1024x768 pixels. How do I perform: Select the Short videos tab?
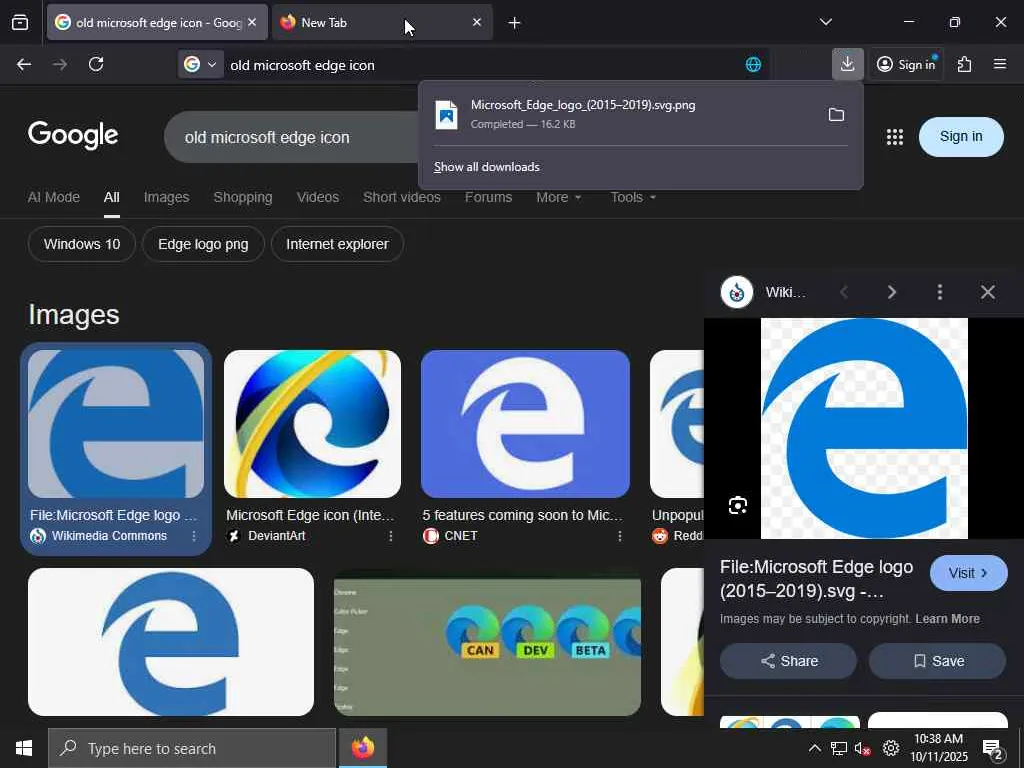click(x=402, y=197)
